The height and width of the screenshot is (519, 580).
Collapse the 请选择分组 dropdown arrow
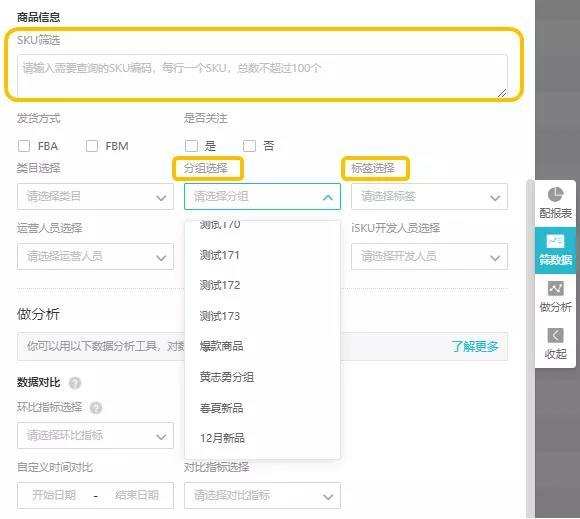[328, 197]
